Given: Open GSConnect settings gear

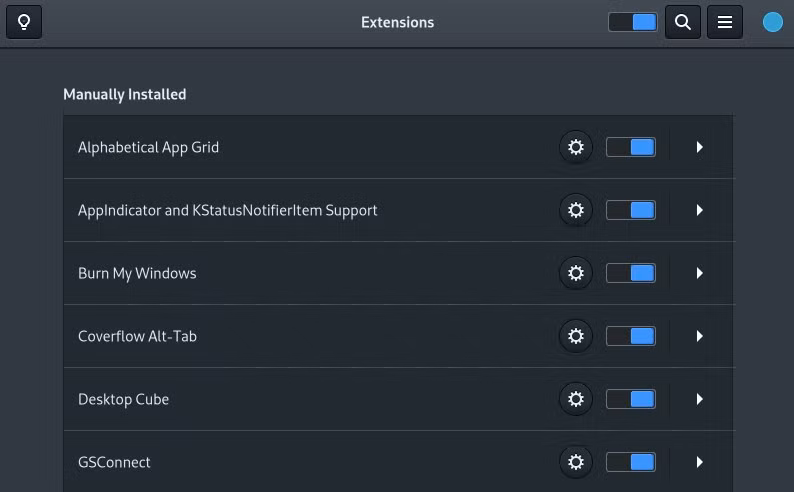Looking at the screenshot, I should pyautogui.click(x=576, y=462).
